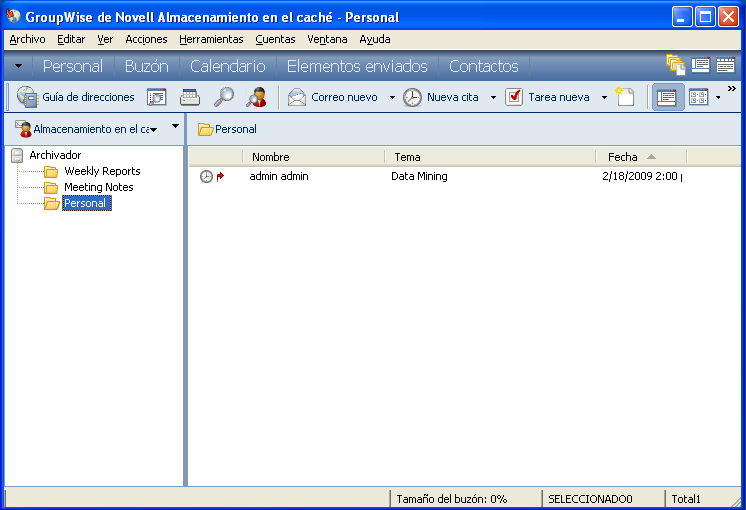Select the Data Mining subject
The height and width of the screenshot is (510, 746).
(419, 176)
